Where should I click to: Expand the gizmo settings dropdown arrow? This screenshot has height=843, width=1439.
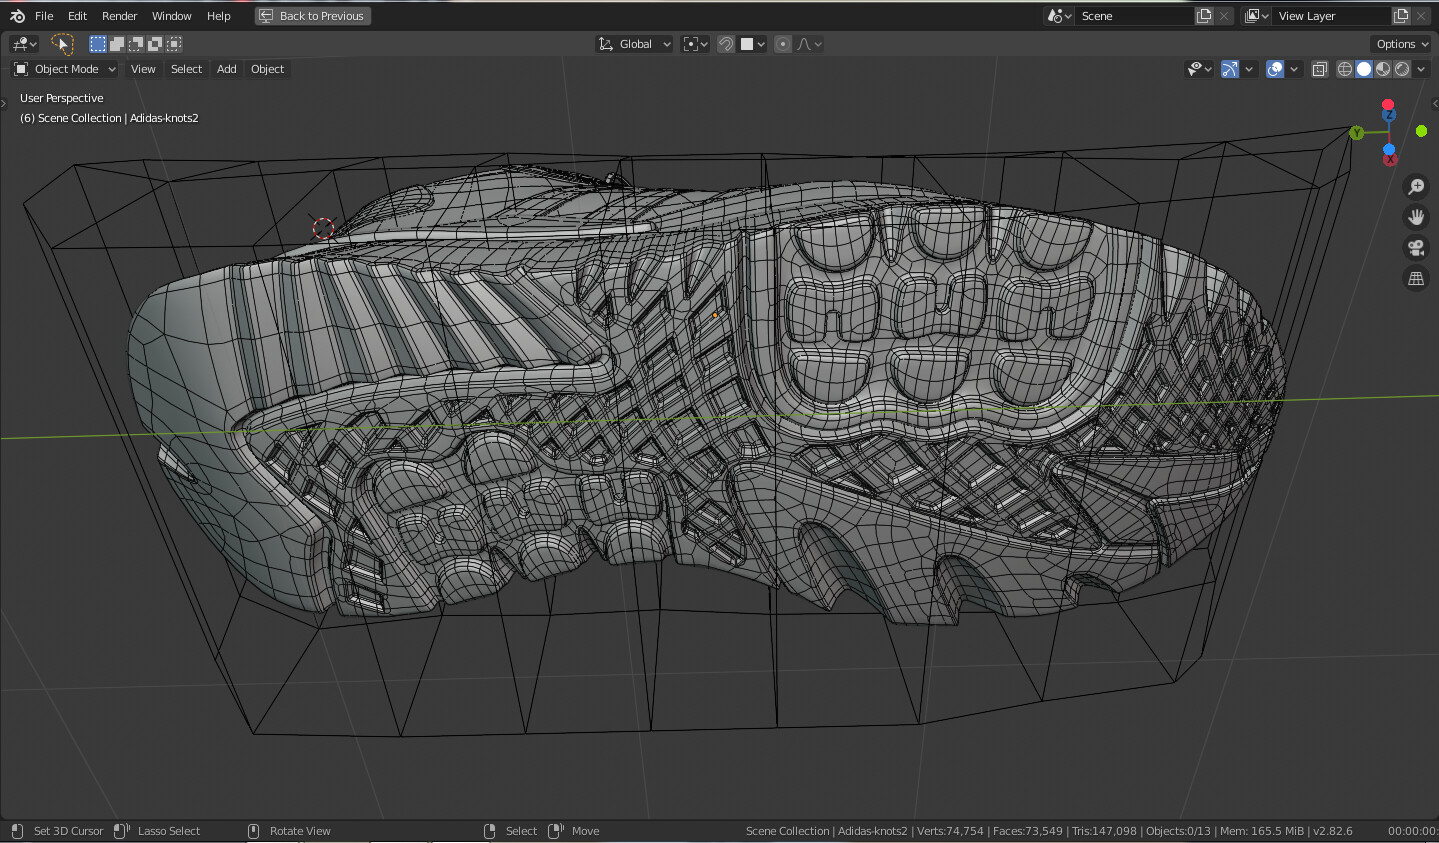coord(1249,69)
